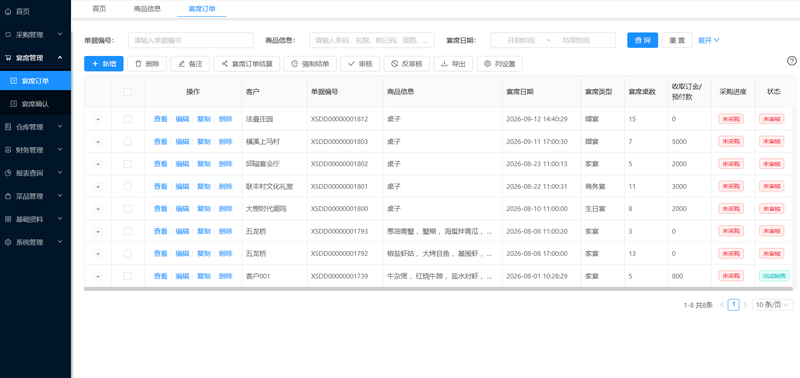Expand row details for XSDD00000001801

point(98,187)
